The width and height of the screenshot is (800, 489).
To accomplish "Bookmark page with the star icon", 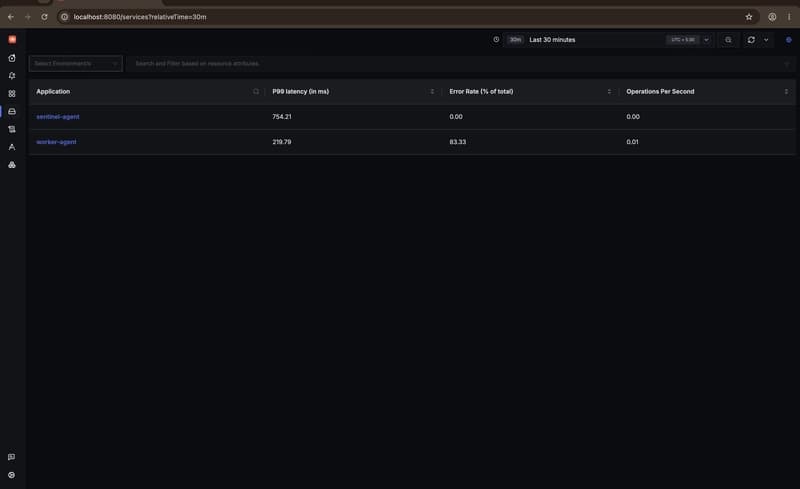I will click(x=748, y=17).
